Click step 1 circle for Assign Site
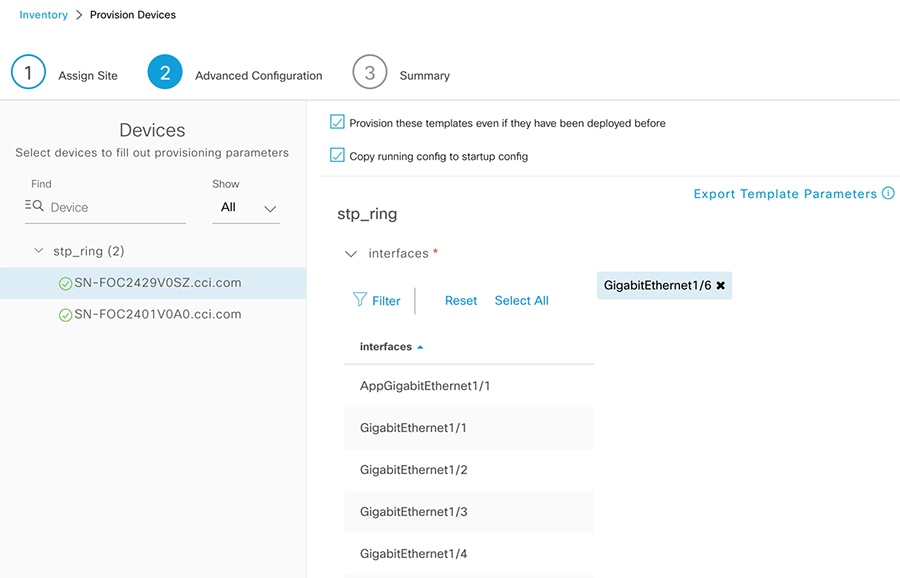The height and width of the screenshot is (578, 900). click(29, 73)
